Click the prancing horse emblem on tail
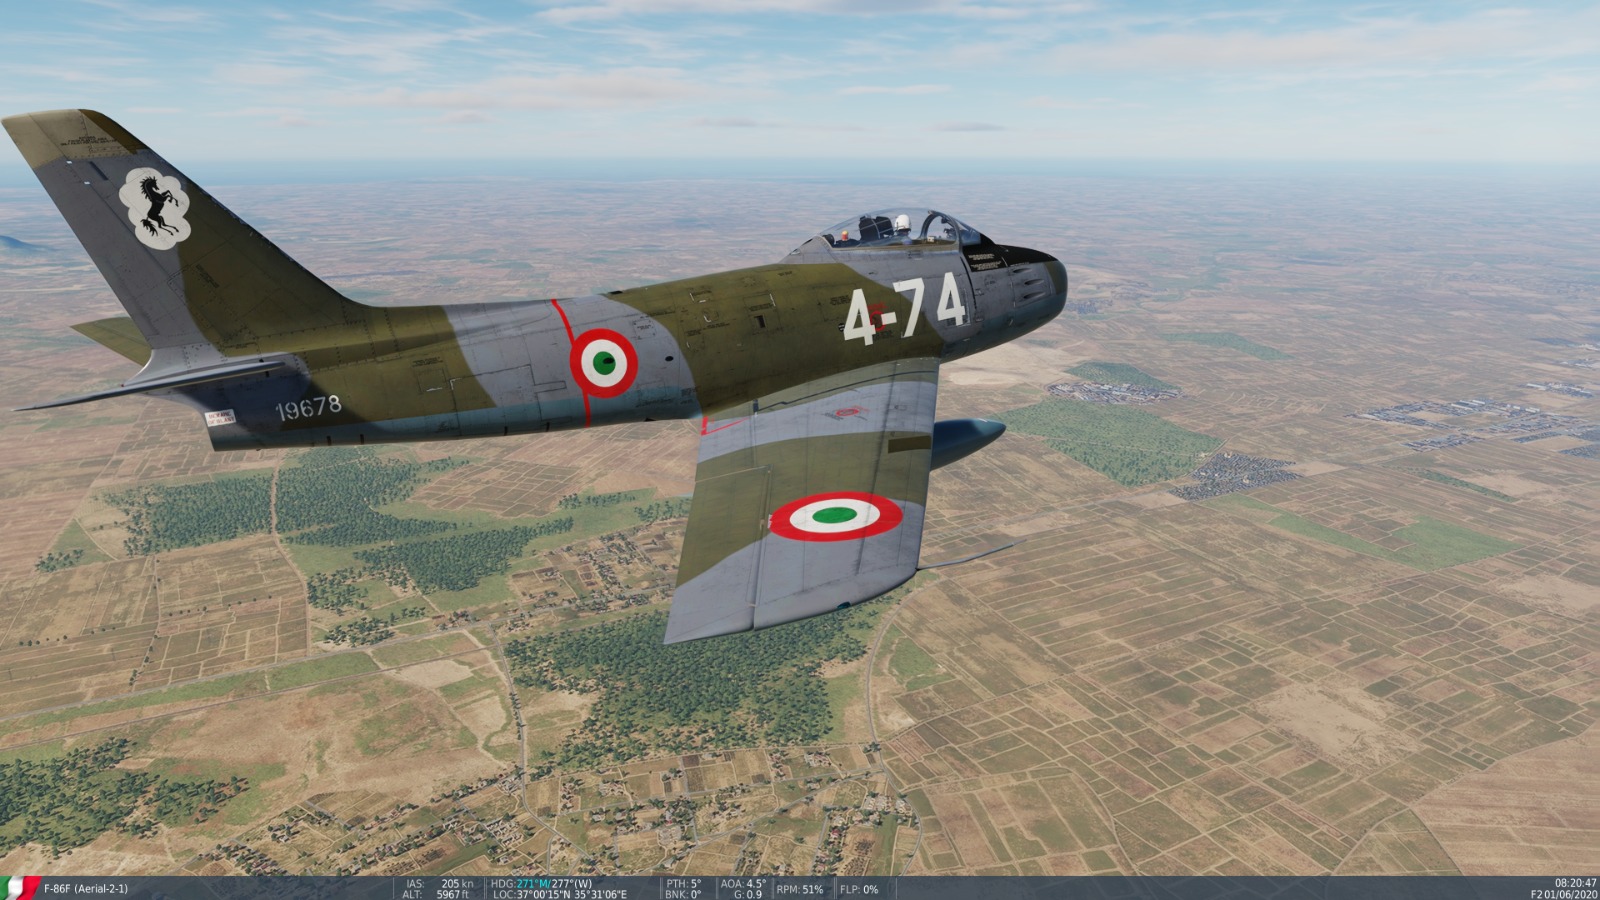The height and width of the screenshot is (900, 1600). pyautogui.click(x=155, y=208)
